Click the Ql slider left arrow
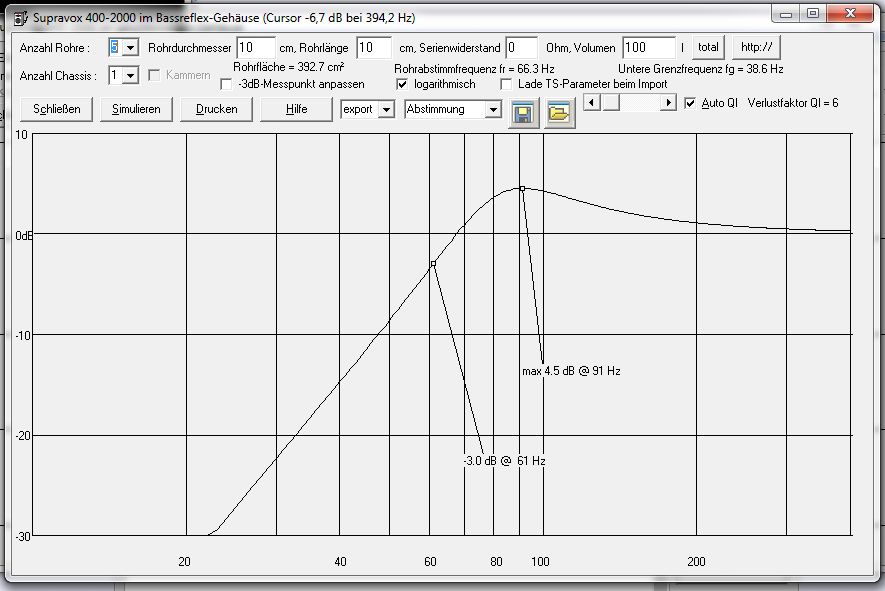Image resolution: width=885 pixels, height=591 pixels. (592, 103)
